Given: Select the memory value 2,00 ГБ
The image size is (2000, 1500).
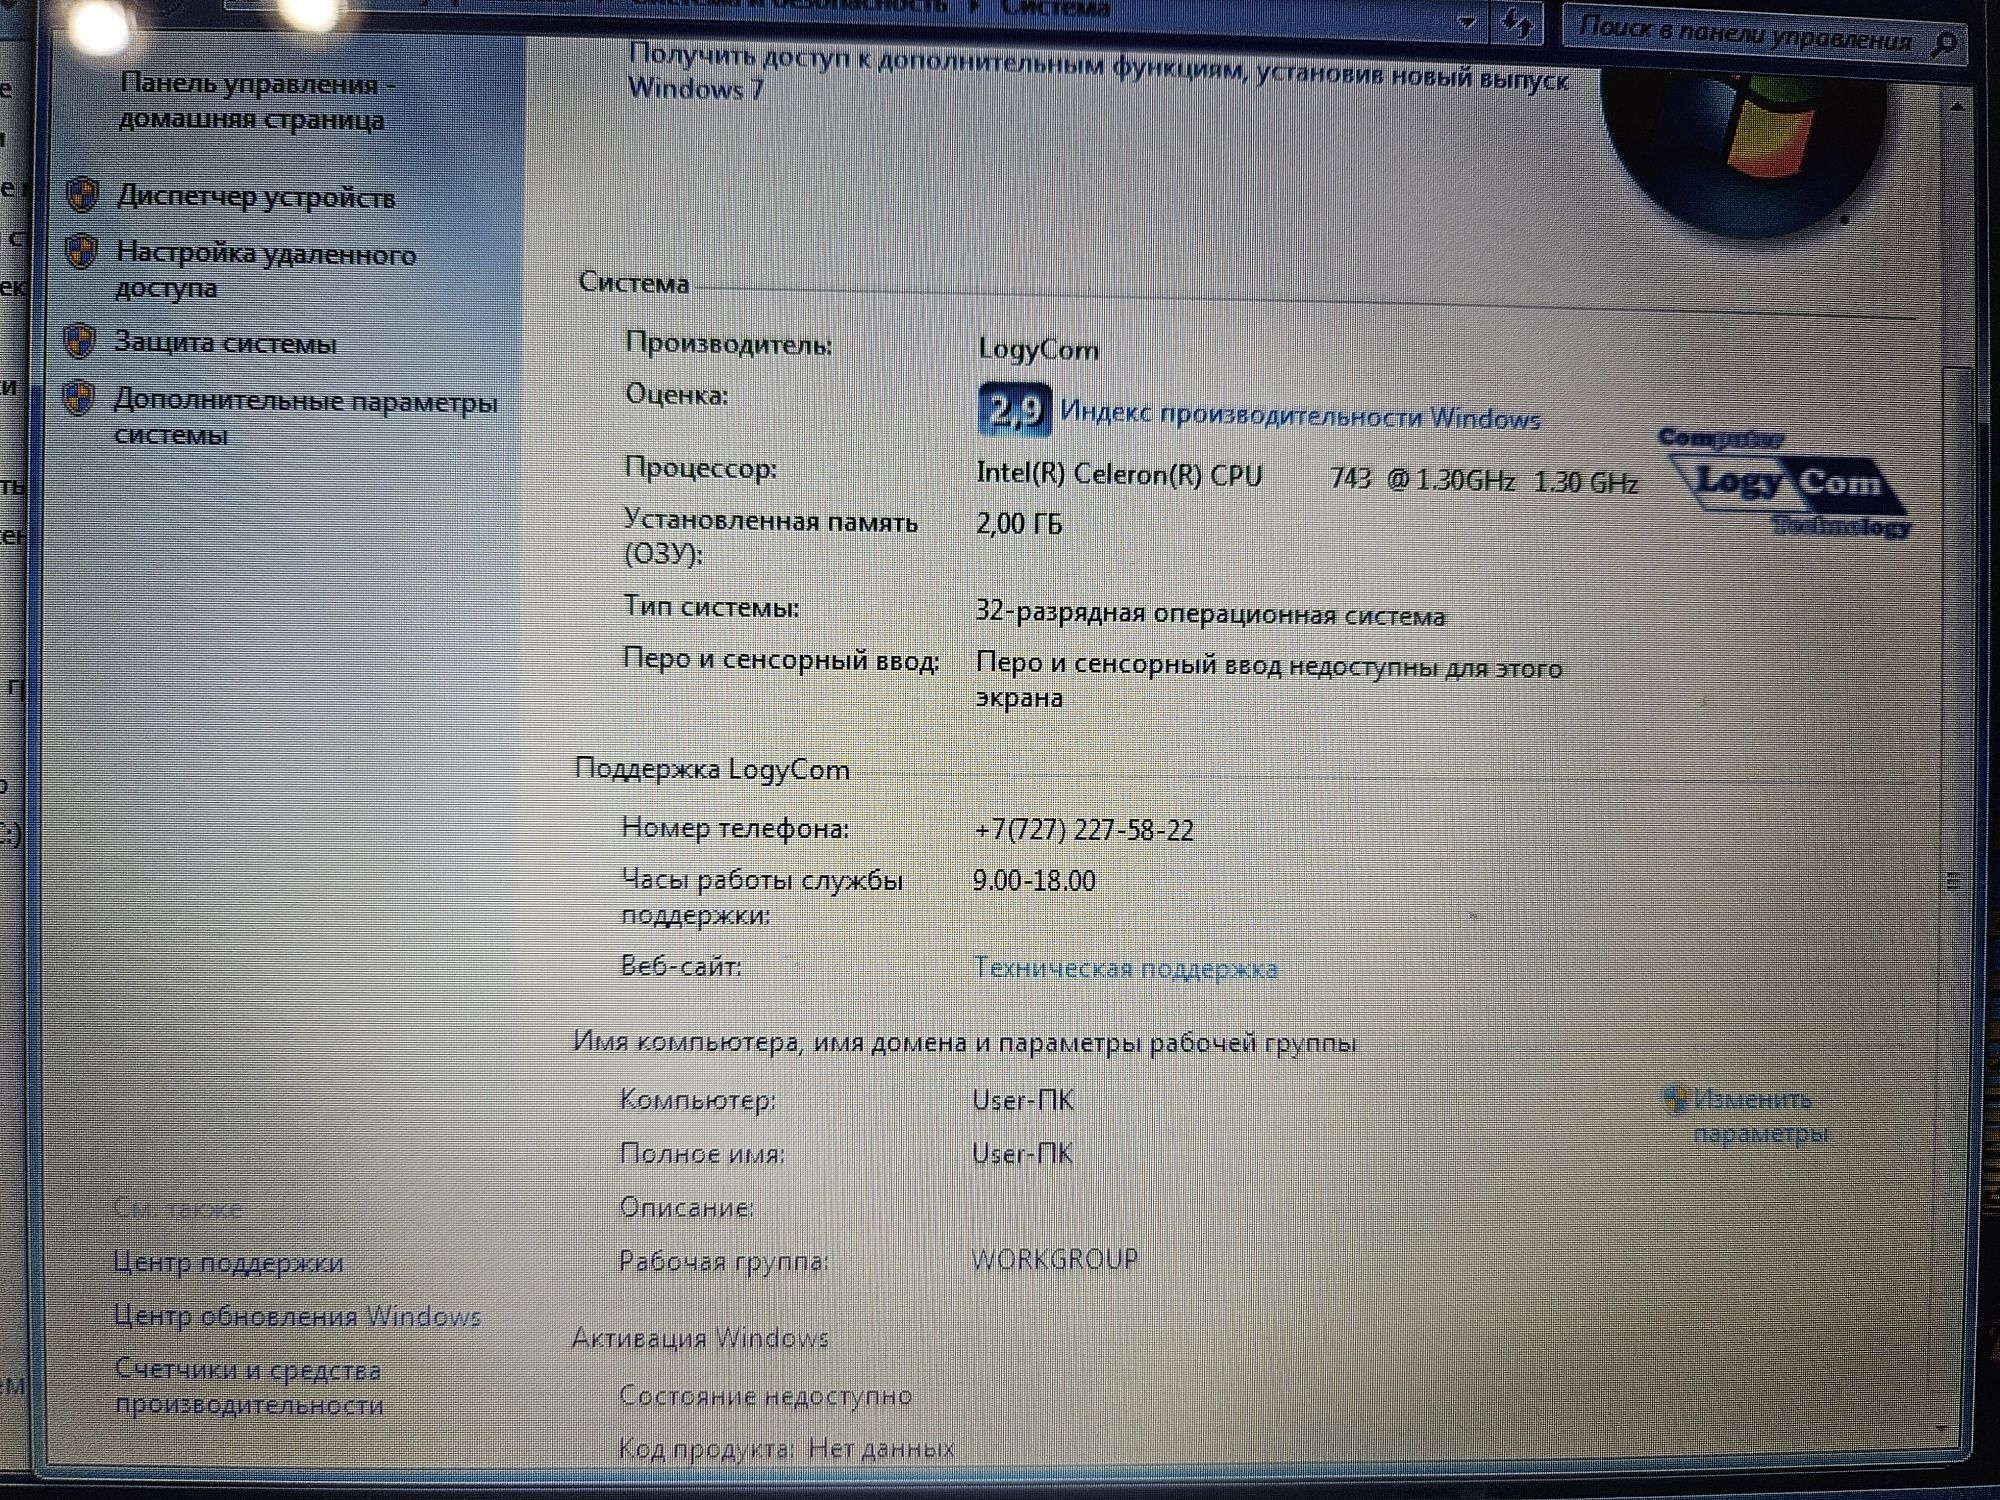Looking at the screenshot, I should point(1019,524).
